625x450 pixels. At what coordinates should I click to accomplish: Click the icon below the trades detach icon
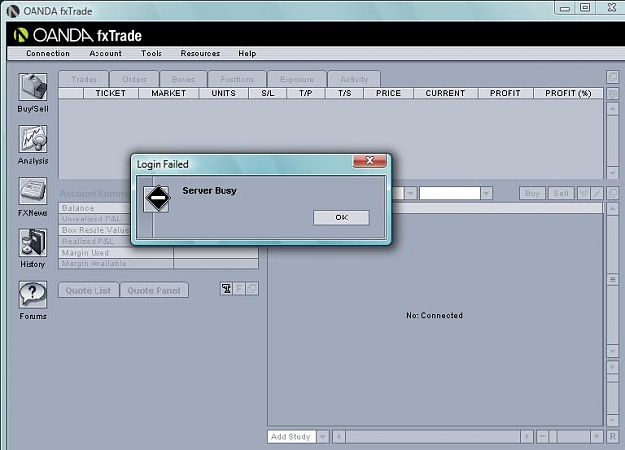pos(612,94)
